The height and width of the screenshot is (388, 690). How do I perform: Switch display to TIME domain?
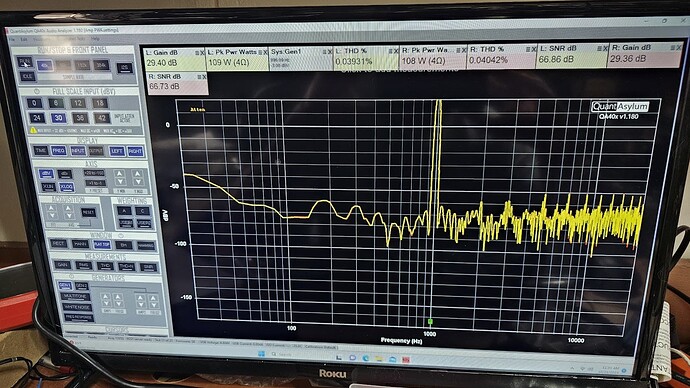click(40, 150)
